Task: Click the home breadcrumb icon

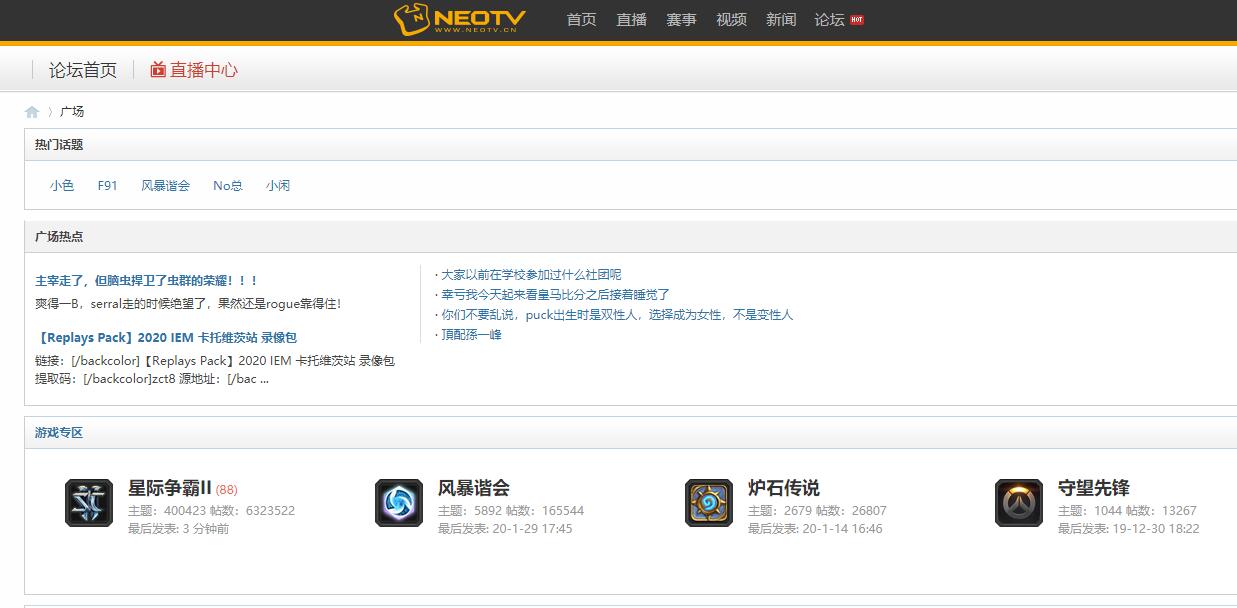Action: point(32,112)
